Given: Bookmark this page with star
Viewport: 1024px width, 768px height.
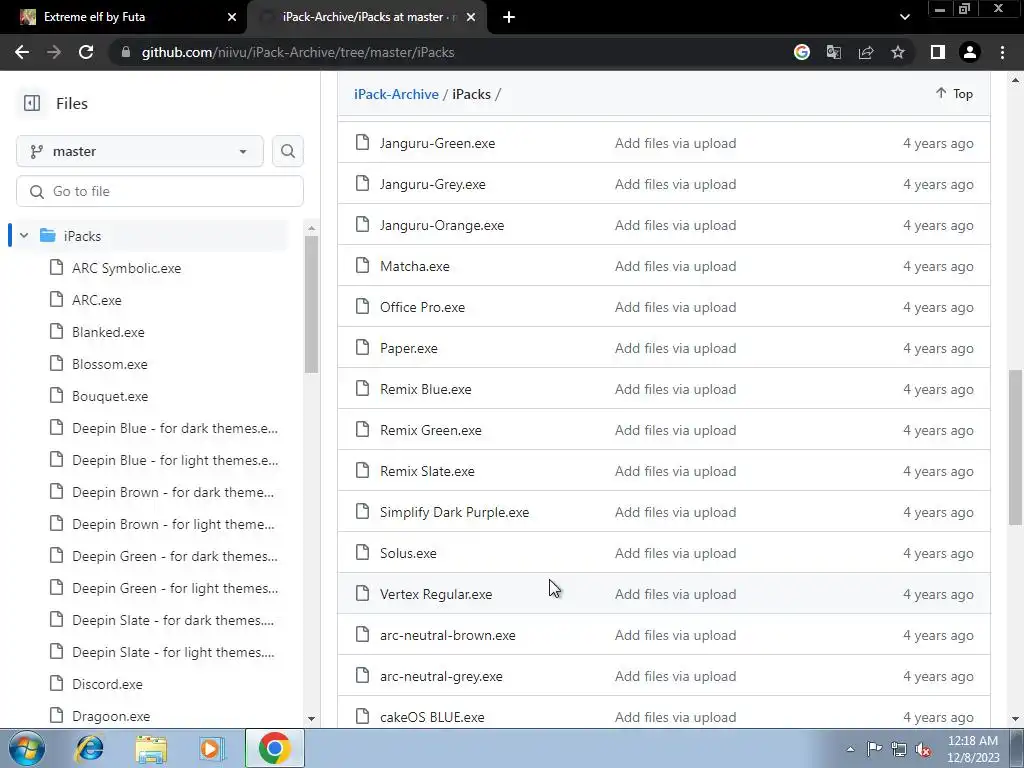Looking at the screenshot, I should pyautogui.click(x=898, y=52).
